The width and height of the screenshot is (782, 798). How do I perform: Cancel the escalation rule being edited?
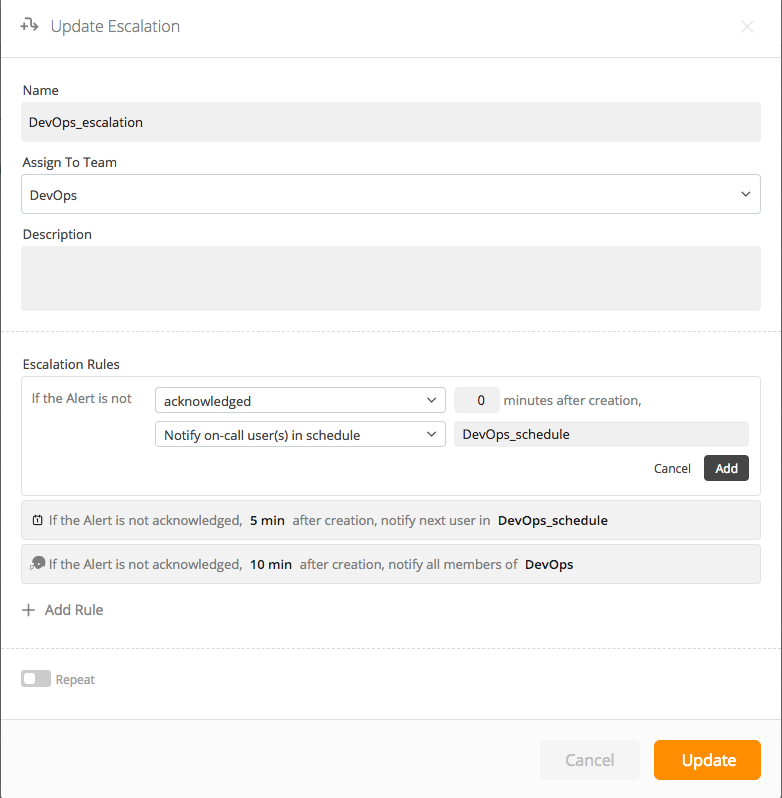coord(672,469)
